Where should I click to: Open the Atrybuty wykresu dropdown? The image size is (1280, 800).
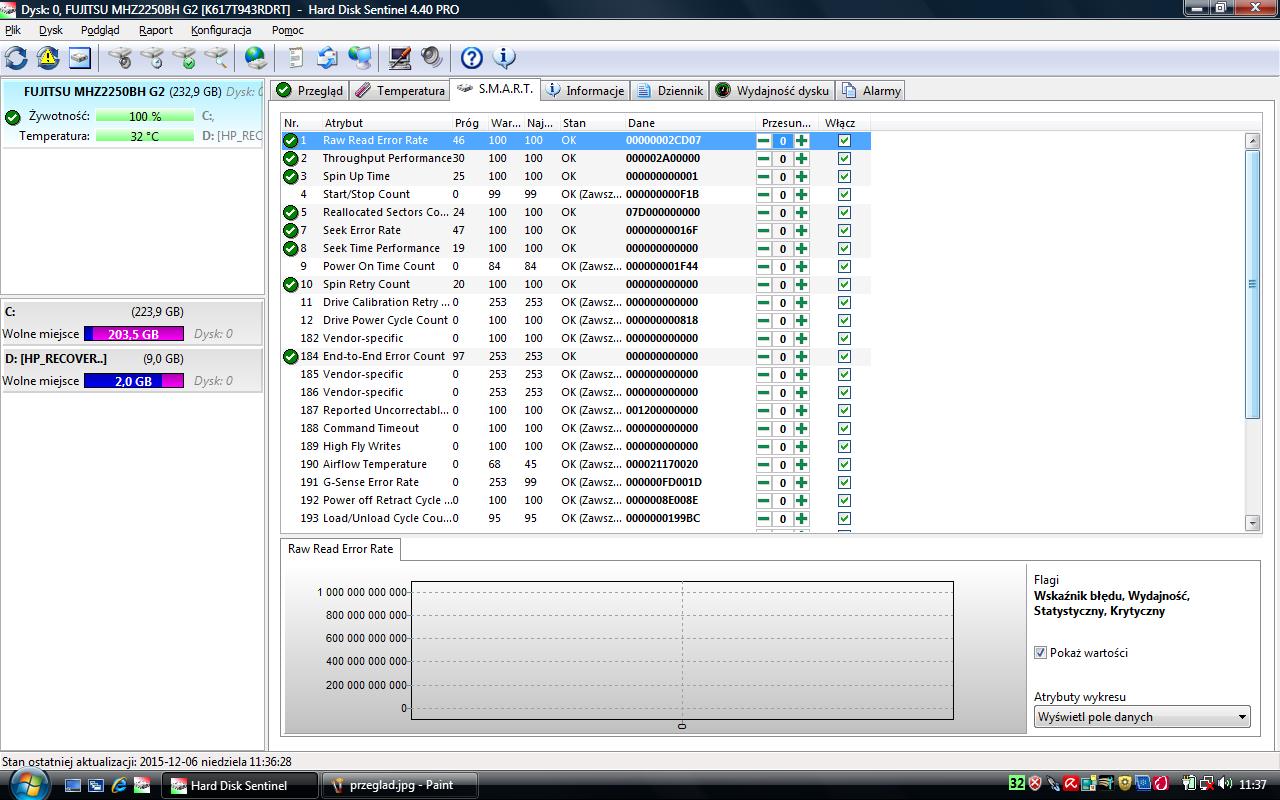click(x=1142, y=717)
